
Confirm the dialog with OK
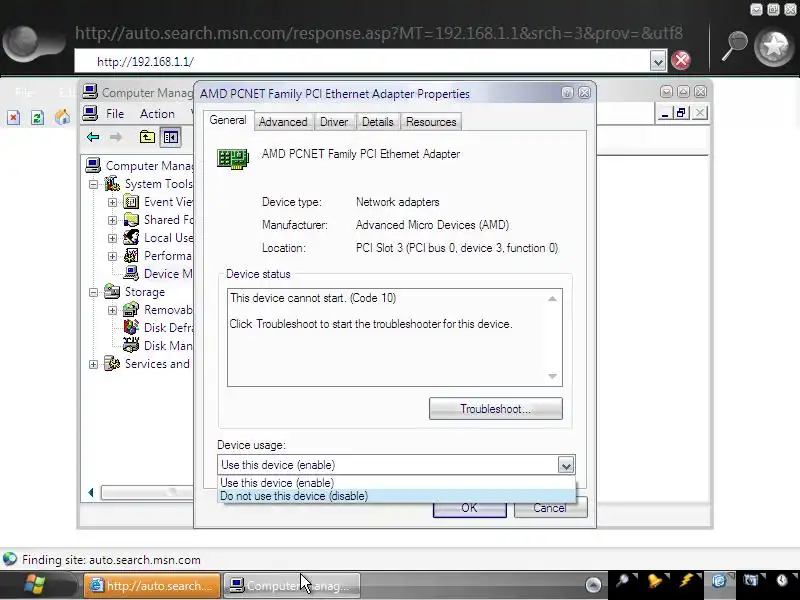469,508
